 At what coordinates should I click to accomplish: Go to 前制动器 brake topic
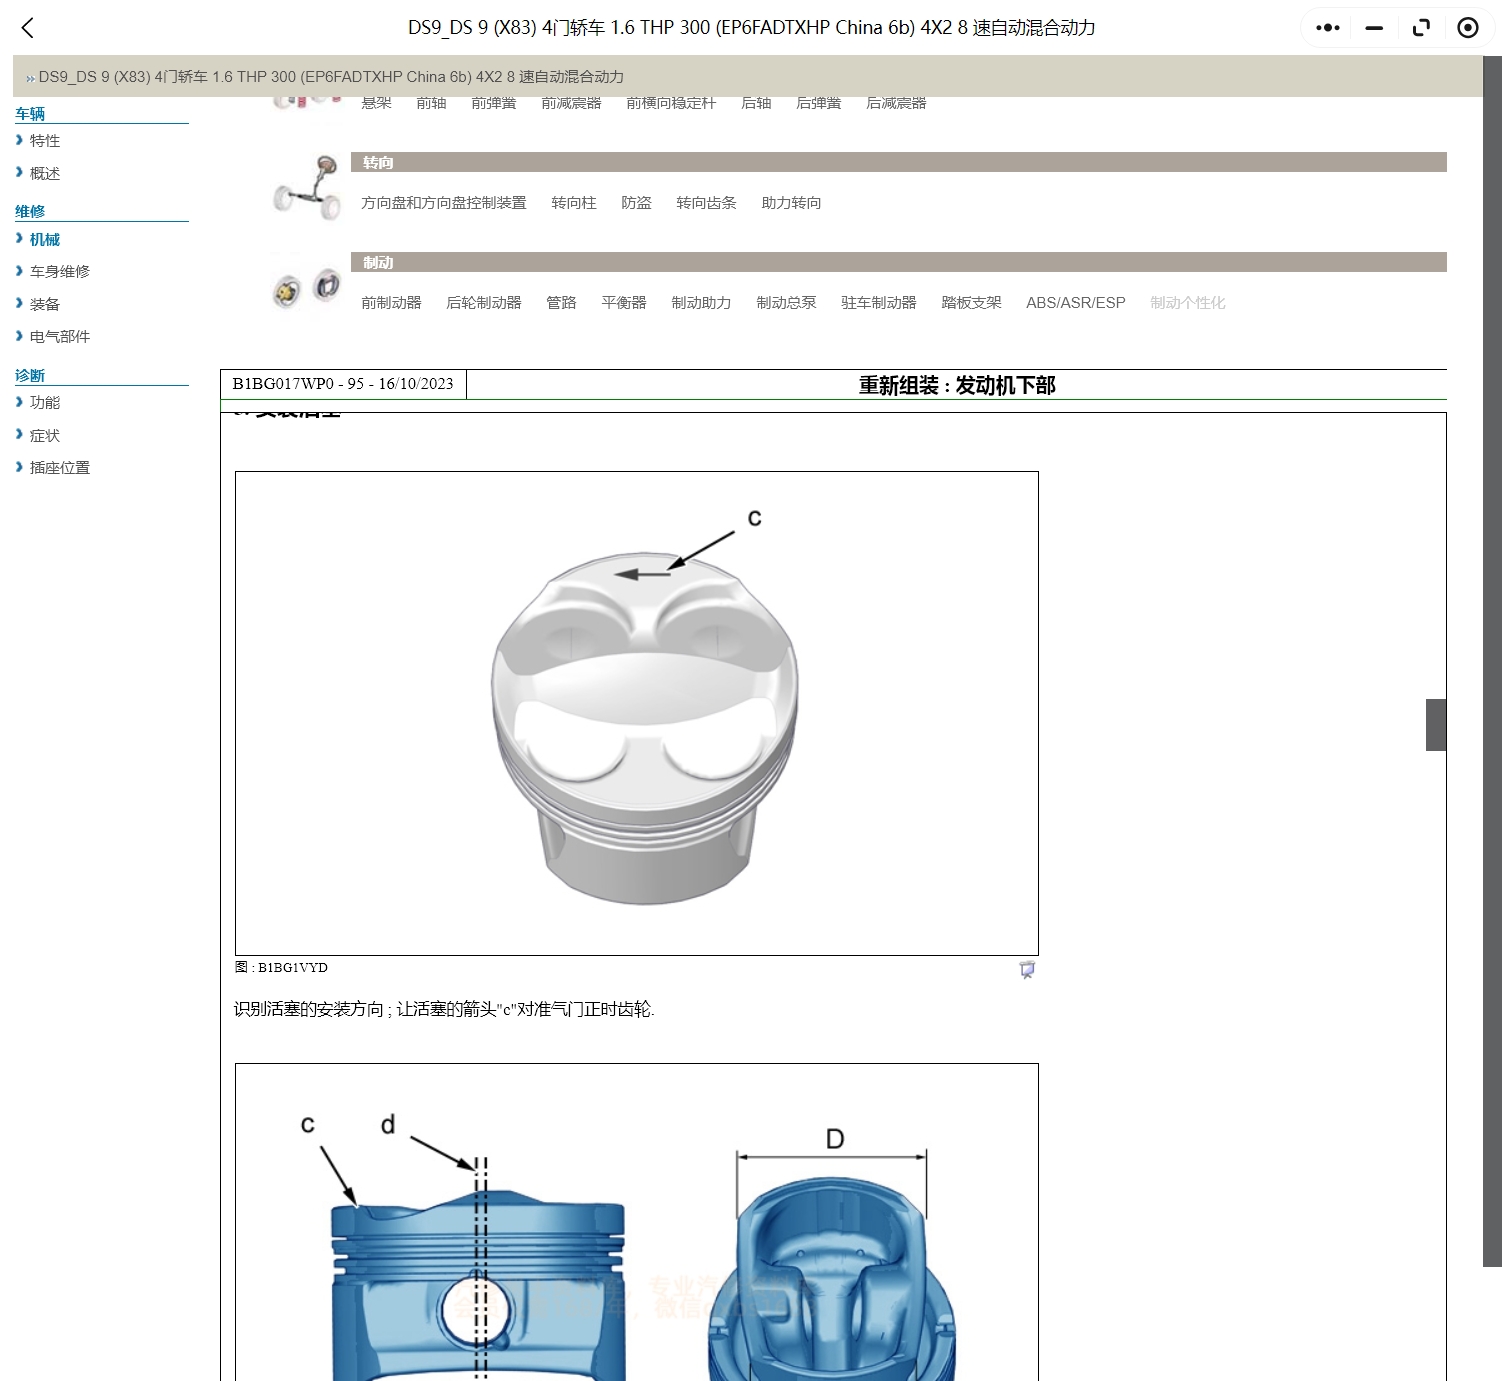[x=391, y=303]
